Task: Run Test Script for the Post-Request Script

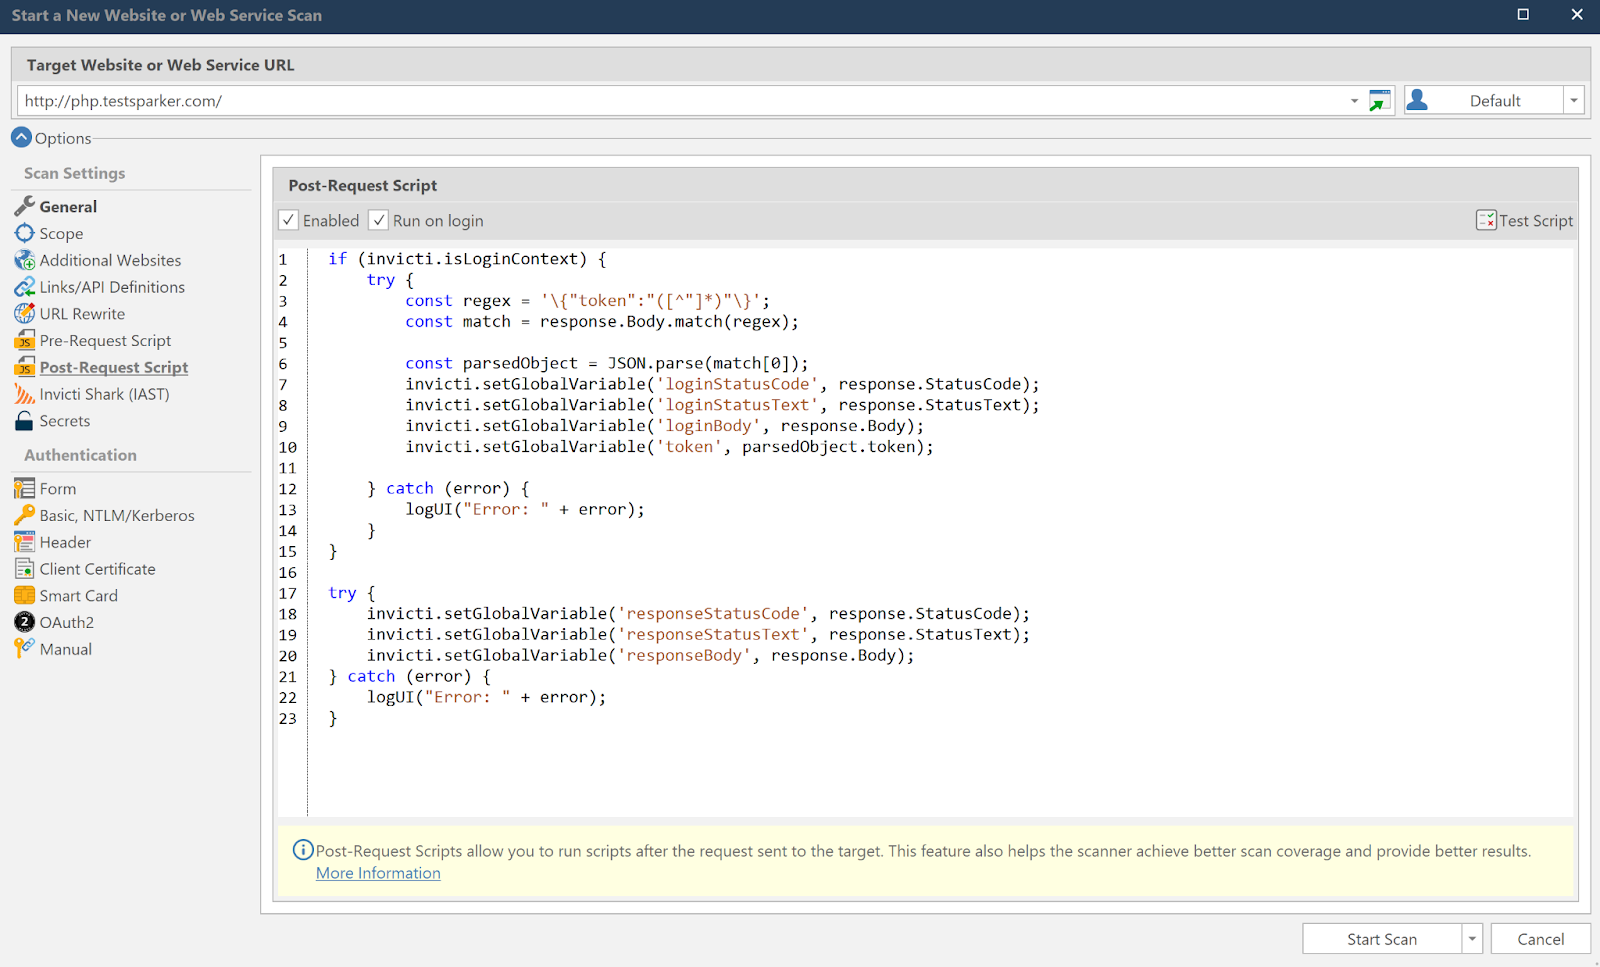Action: pyautogui.click(x=1525, y=220)
